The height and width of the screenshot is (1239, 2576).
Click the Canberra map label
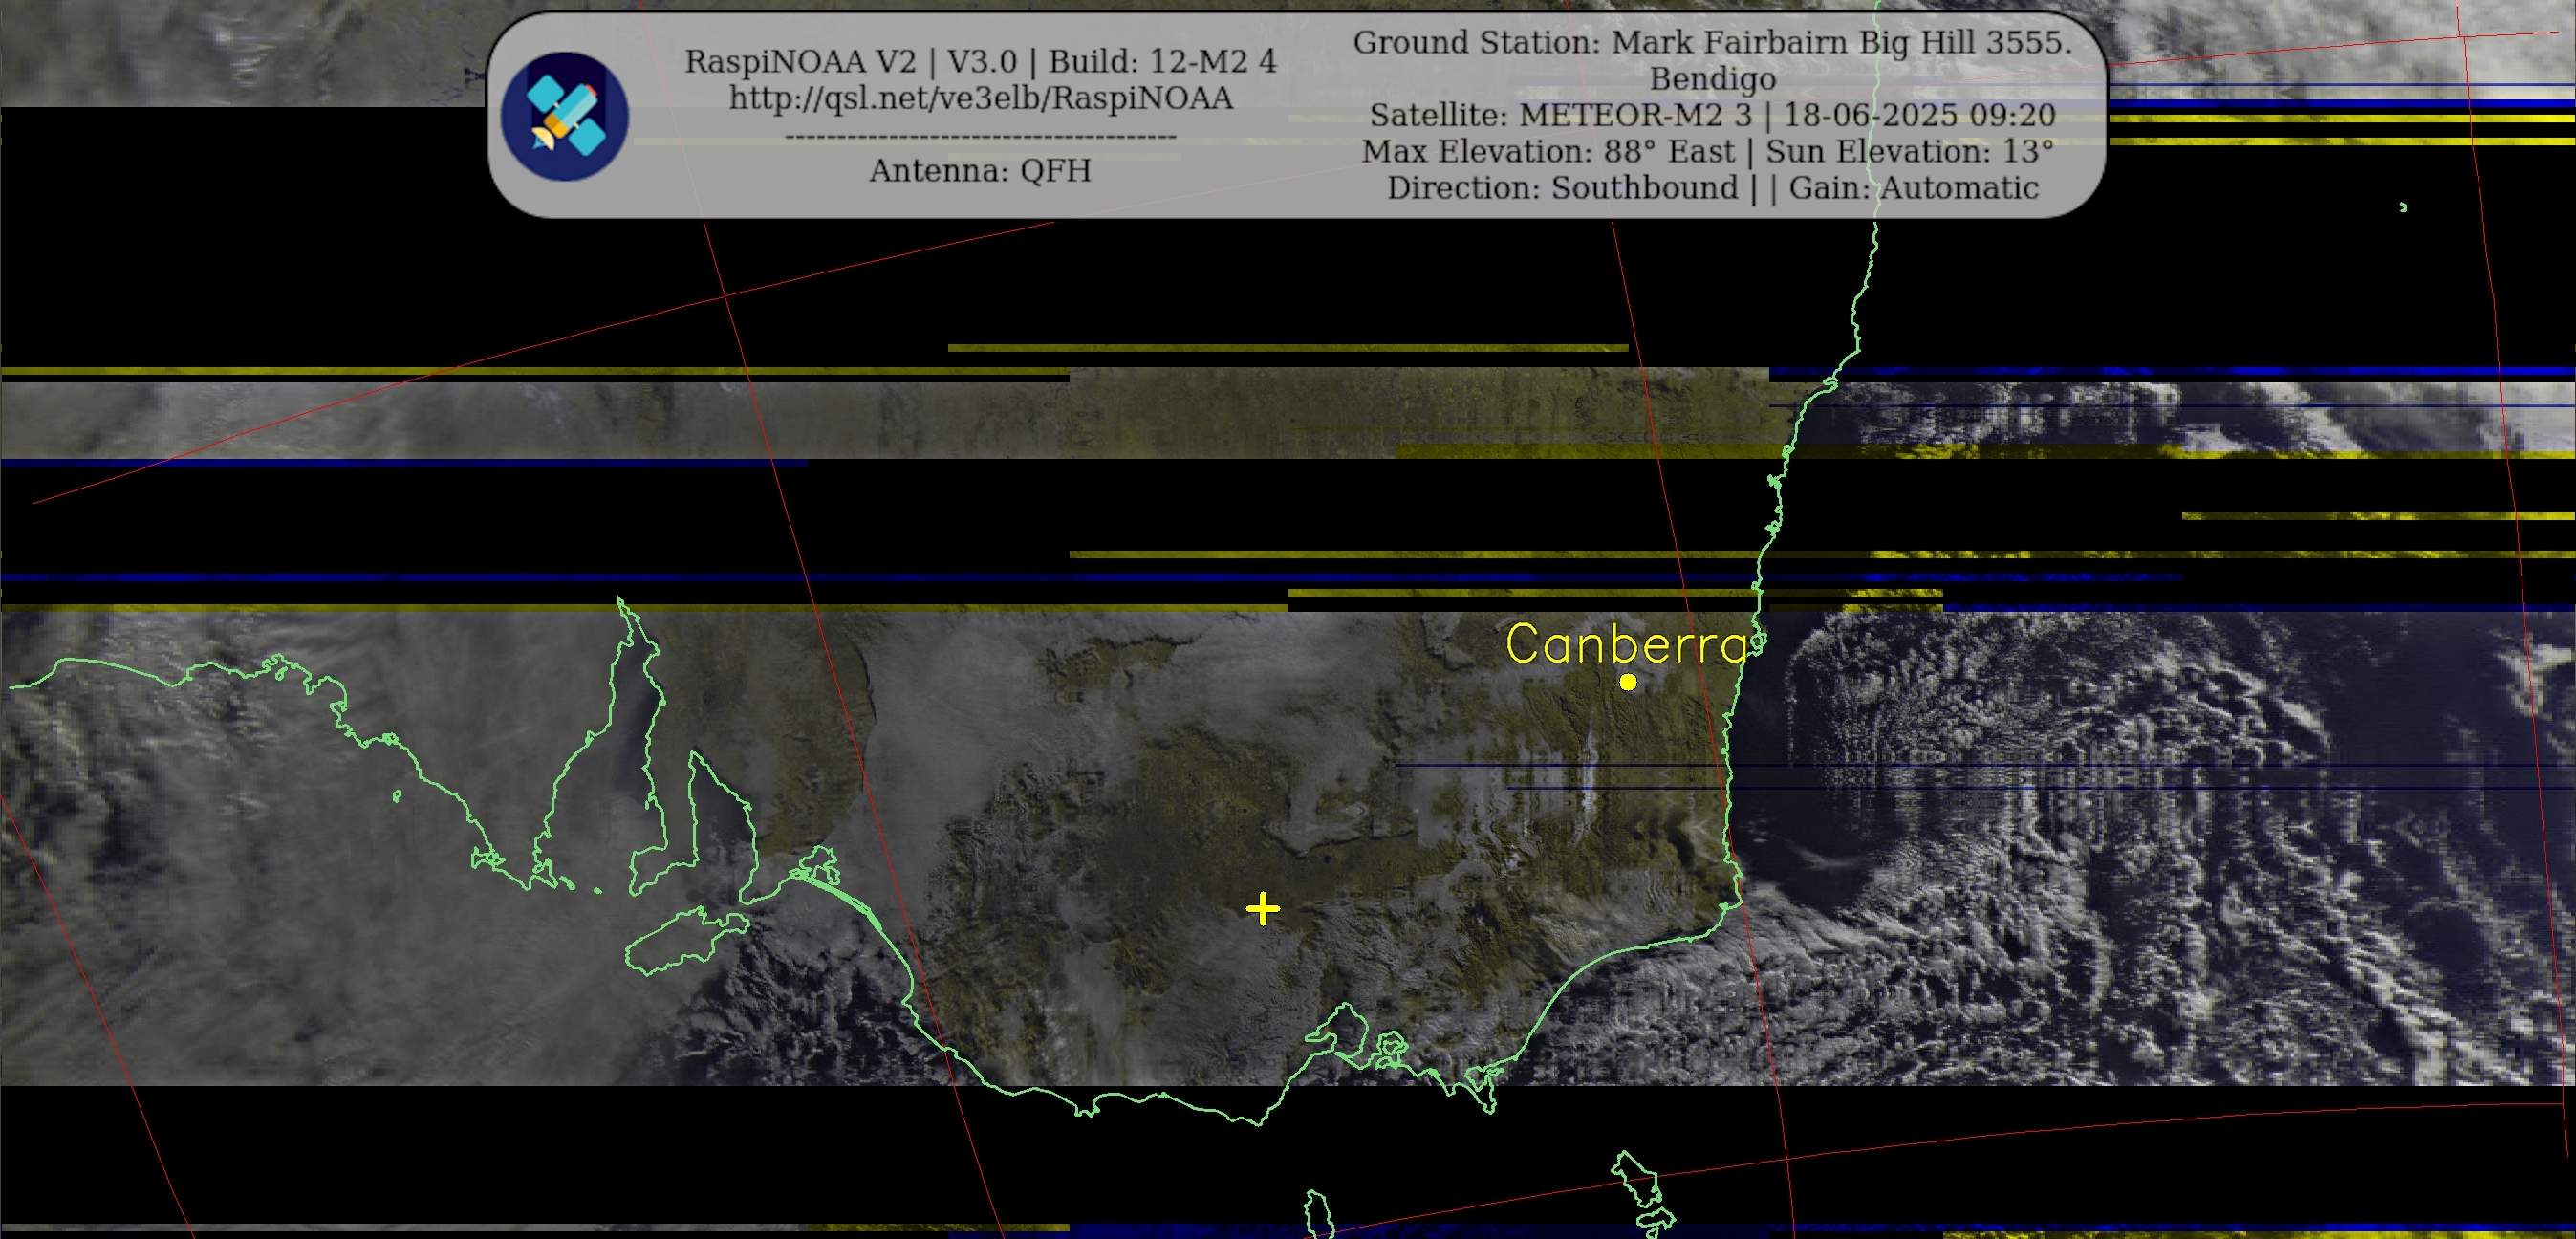1626,644
